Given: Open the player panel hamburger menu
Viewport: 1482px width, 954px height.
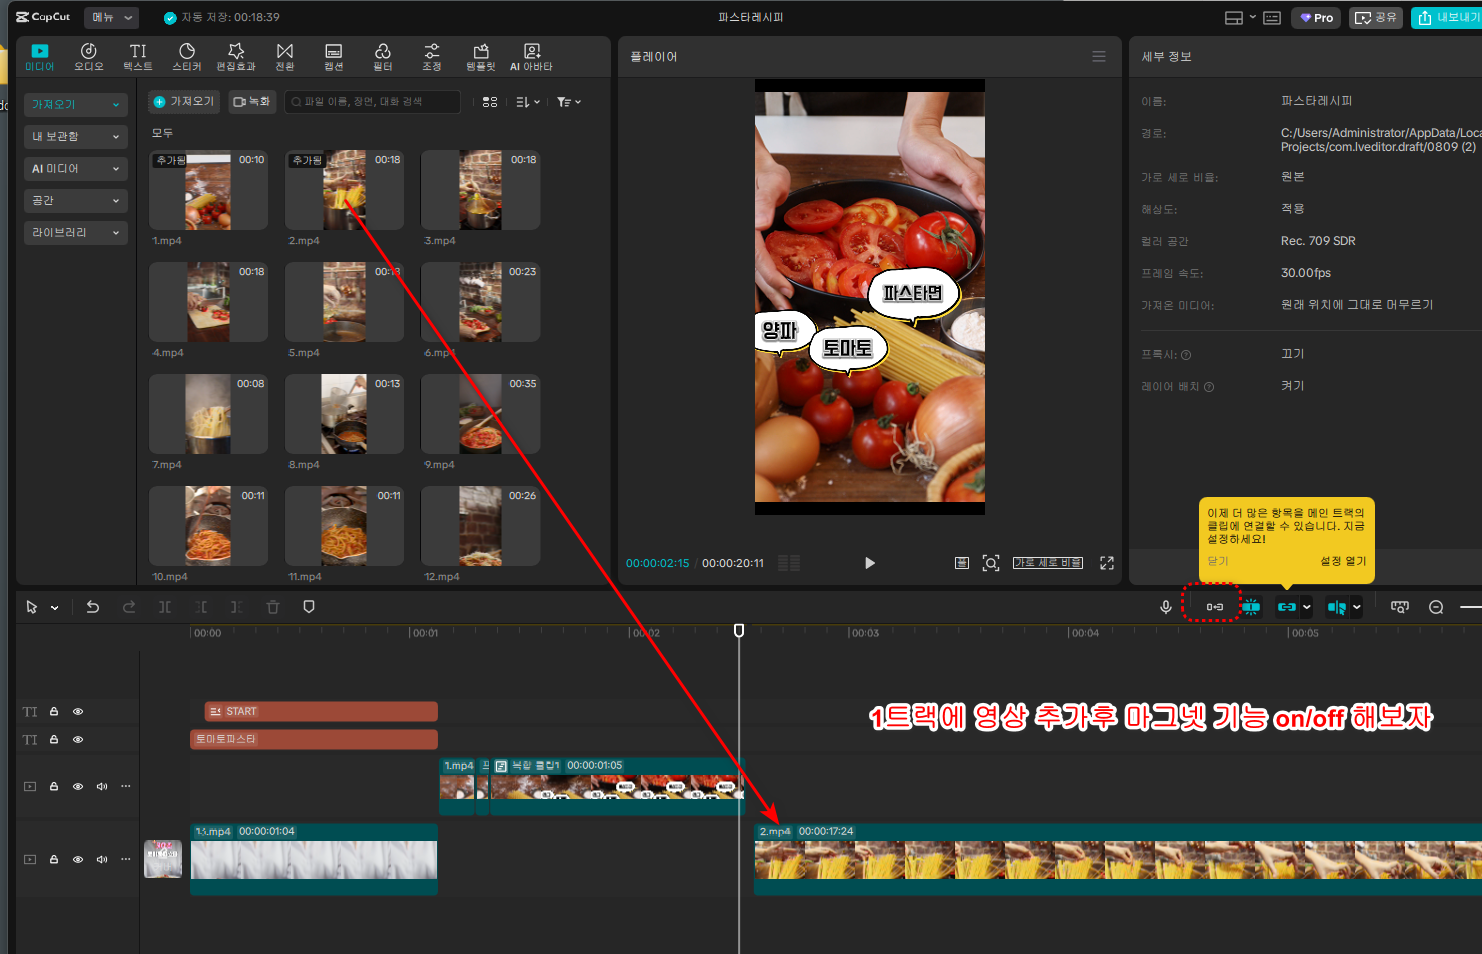Looking at the screenshot, I should pyautogui.click(x=1099, y=57).
